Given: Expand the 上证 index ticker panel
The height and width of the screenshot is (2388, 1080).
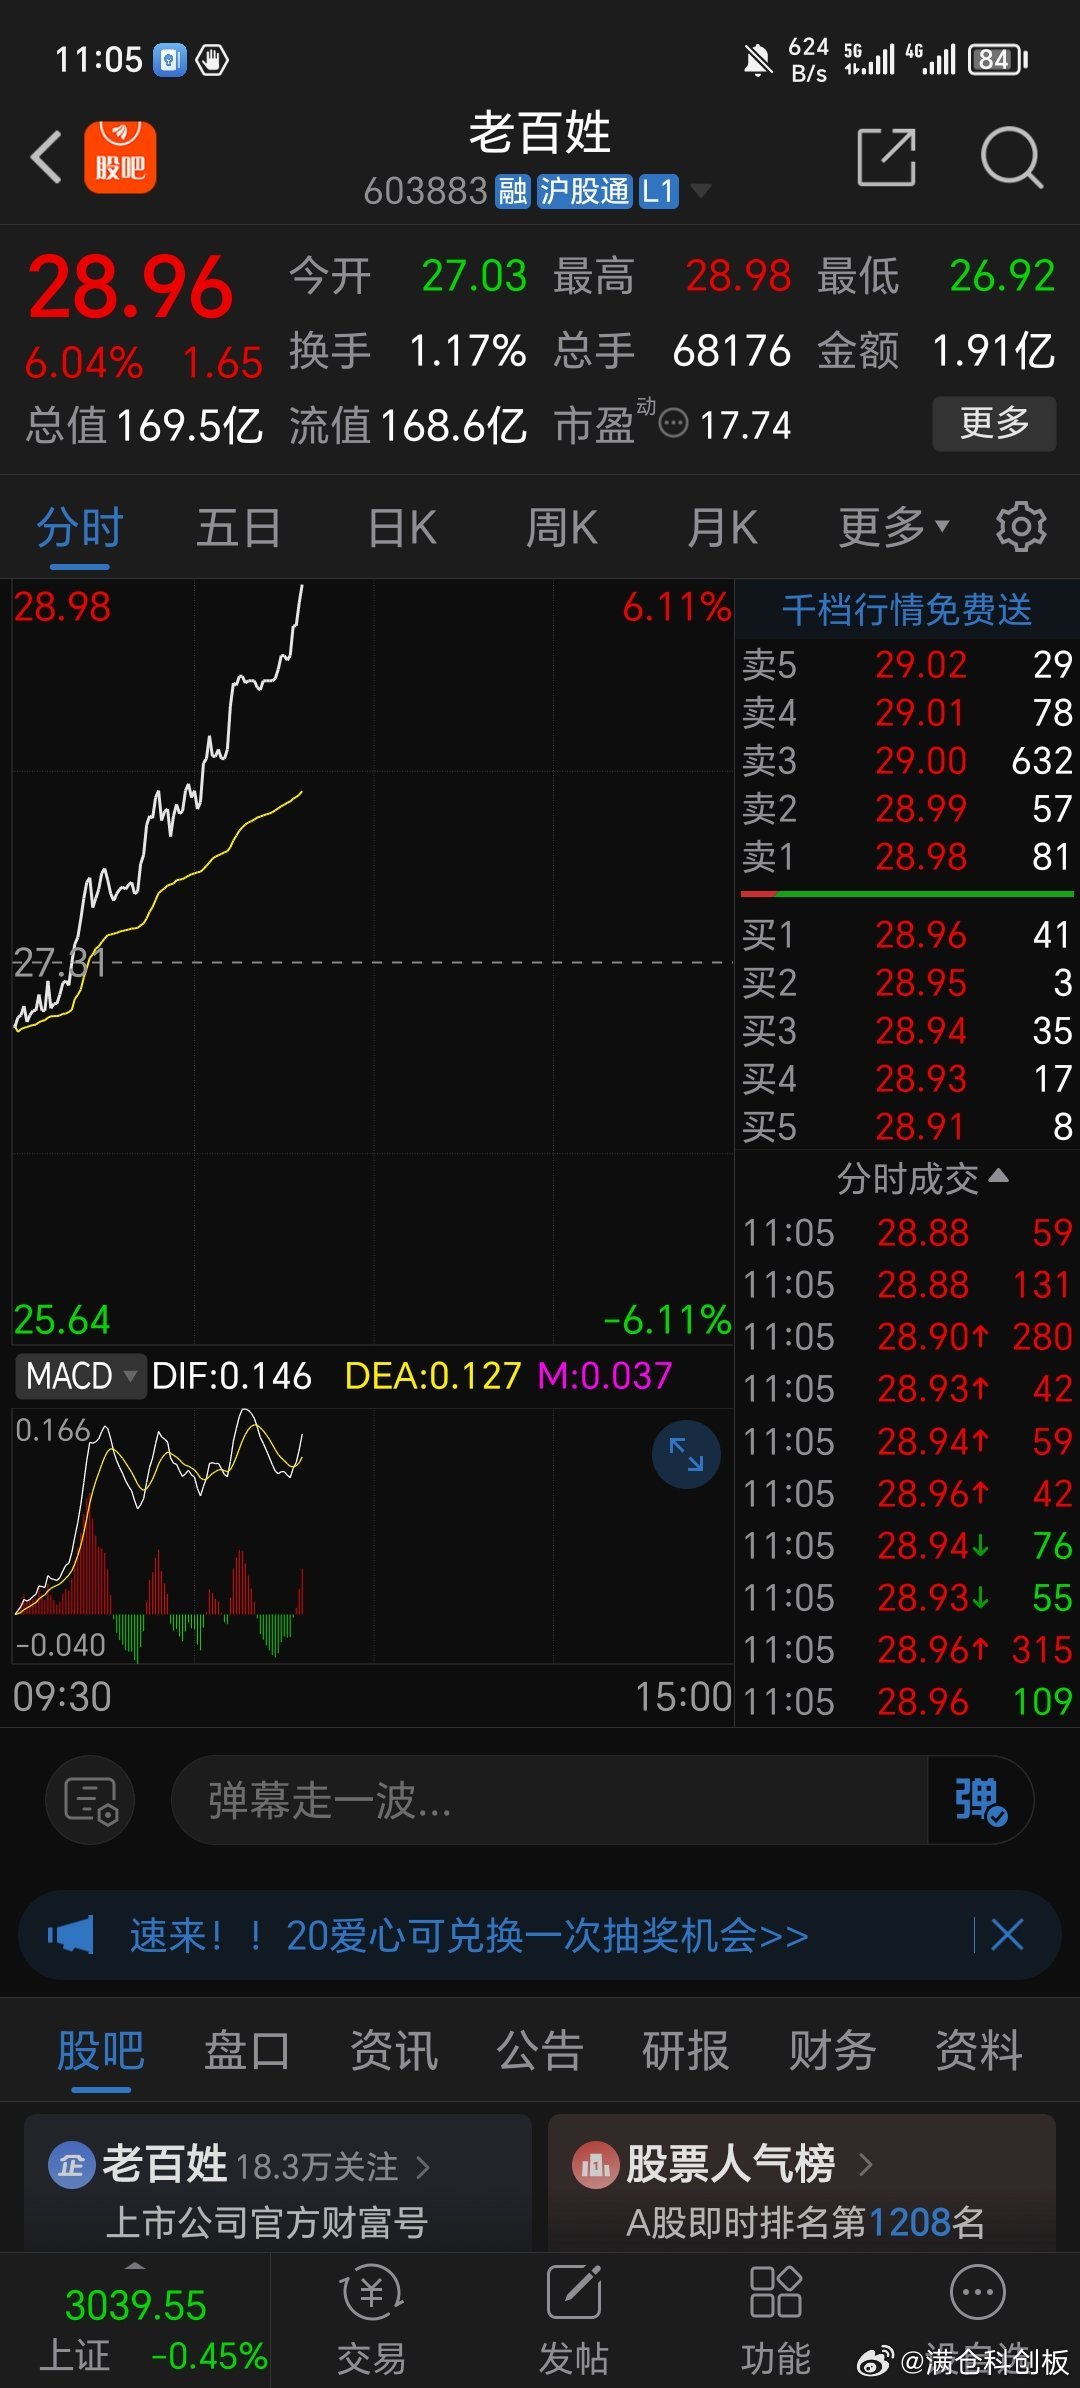Looking at the screenshot, I should [x=135, y=2320].
